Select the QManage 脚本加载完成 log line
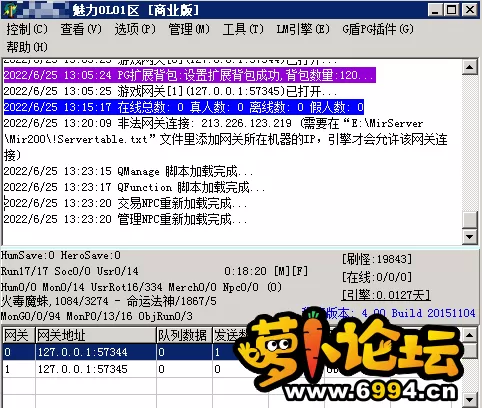This screenshot has width=482, height=408. click(x=128, y=171)
